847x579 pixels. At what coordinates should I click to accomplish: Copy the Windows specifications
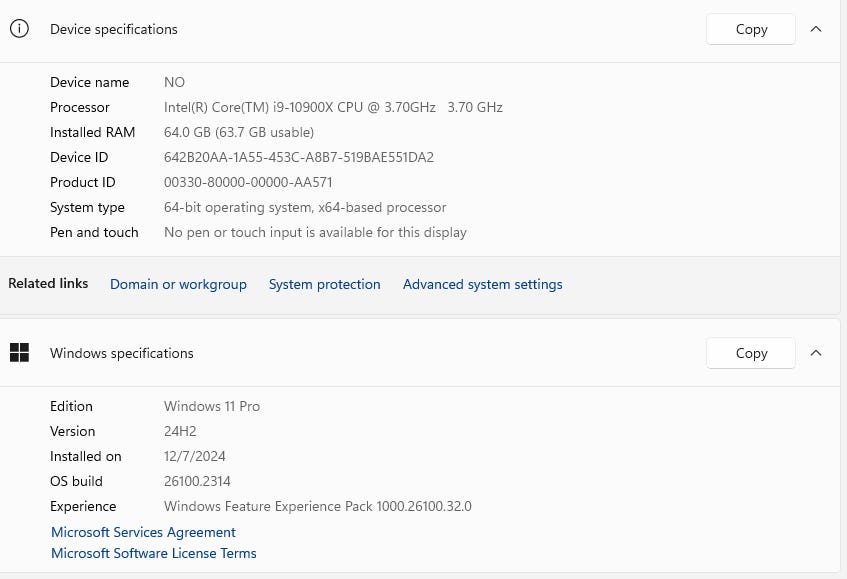click(751, 352)
